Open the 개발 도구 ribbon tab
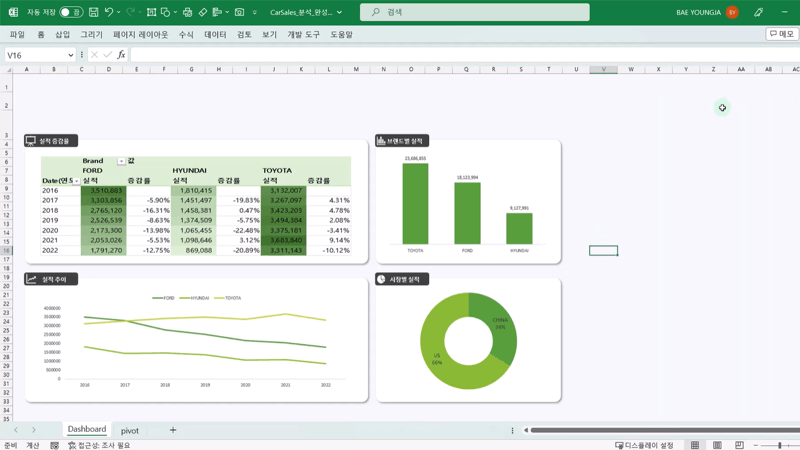 [304, 34]
